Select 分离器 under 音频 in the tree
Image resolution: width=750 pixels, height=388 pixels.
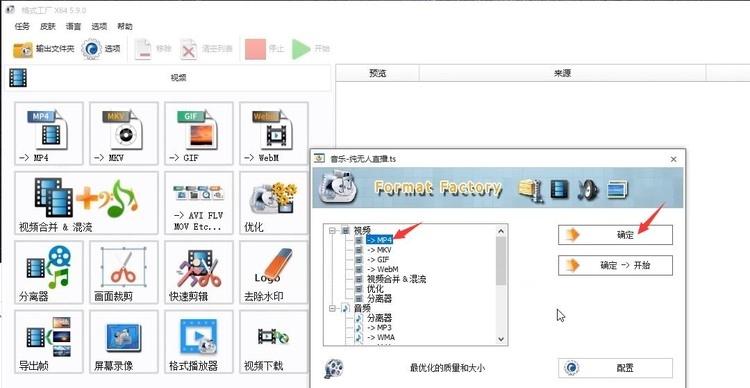[379, 318]
